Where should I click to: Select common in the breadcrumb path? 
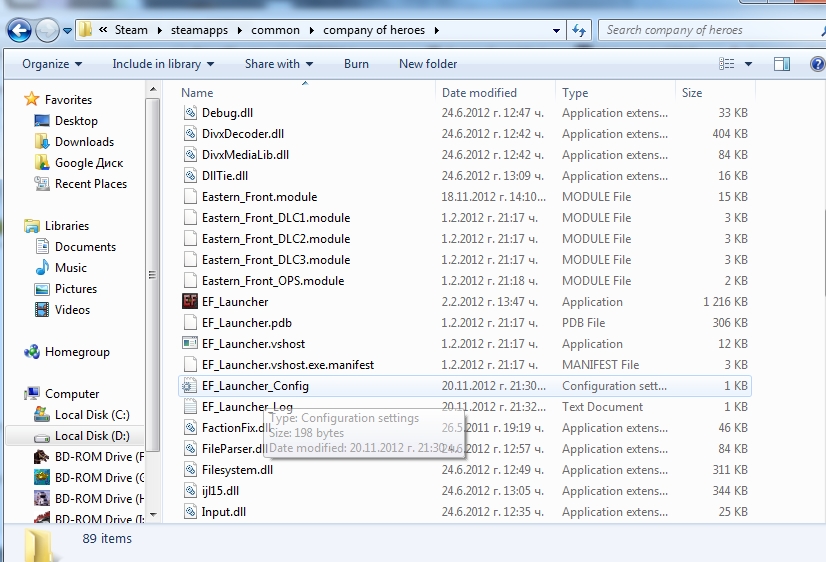pyautogui.click(x=275, y=30)
